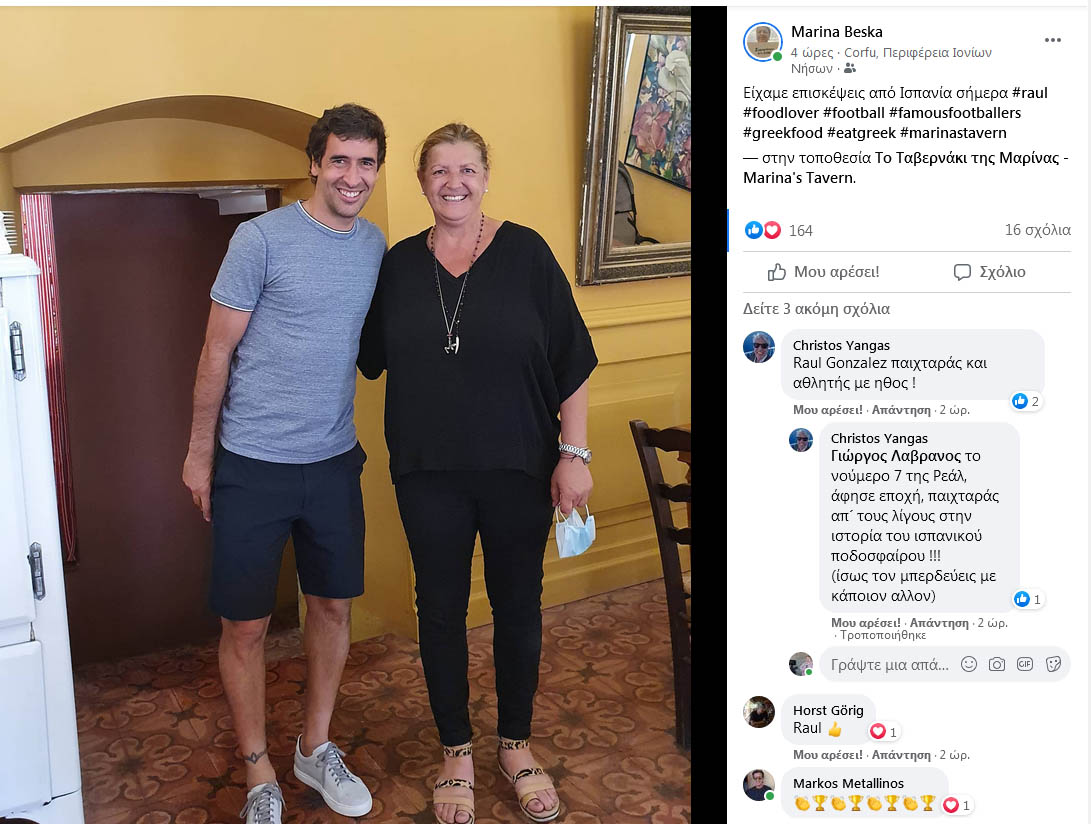Image resolution: width=1091 pixels, height=824 pixels.
Task: Open the three-dot post options menu
Action: tap(1053, 40)
